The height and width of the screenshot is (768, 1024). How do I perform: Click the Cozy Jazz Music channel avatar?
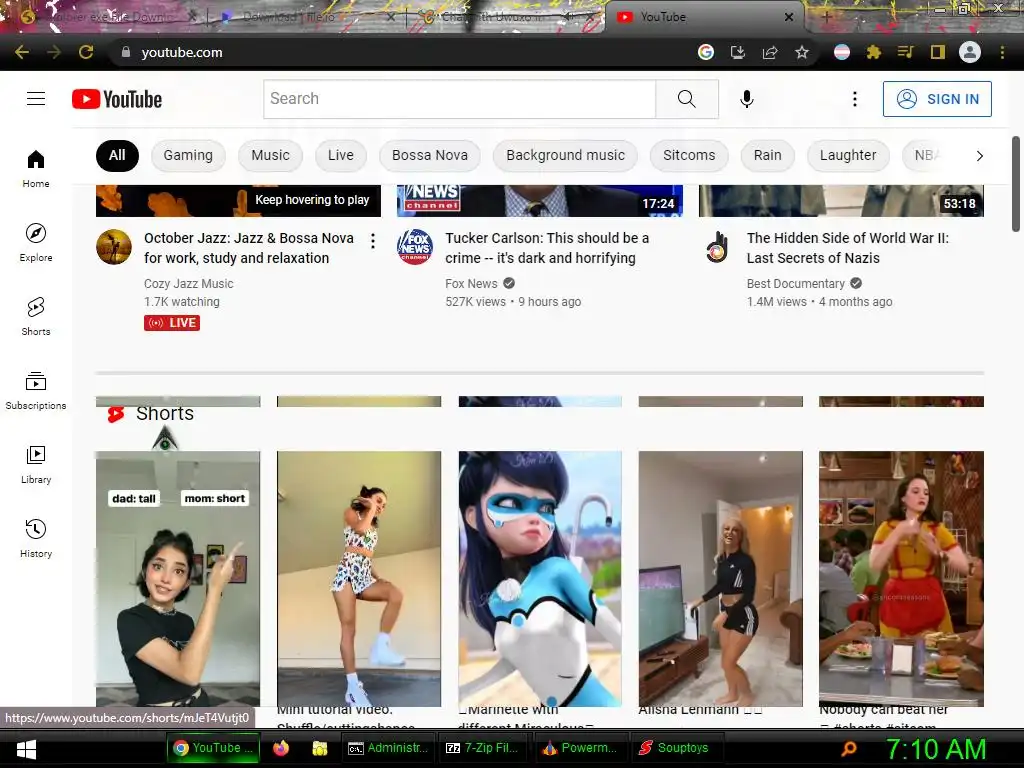pos(114,247)
